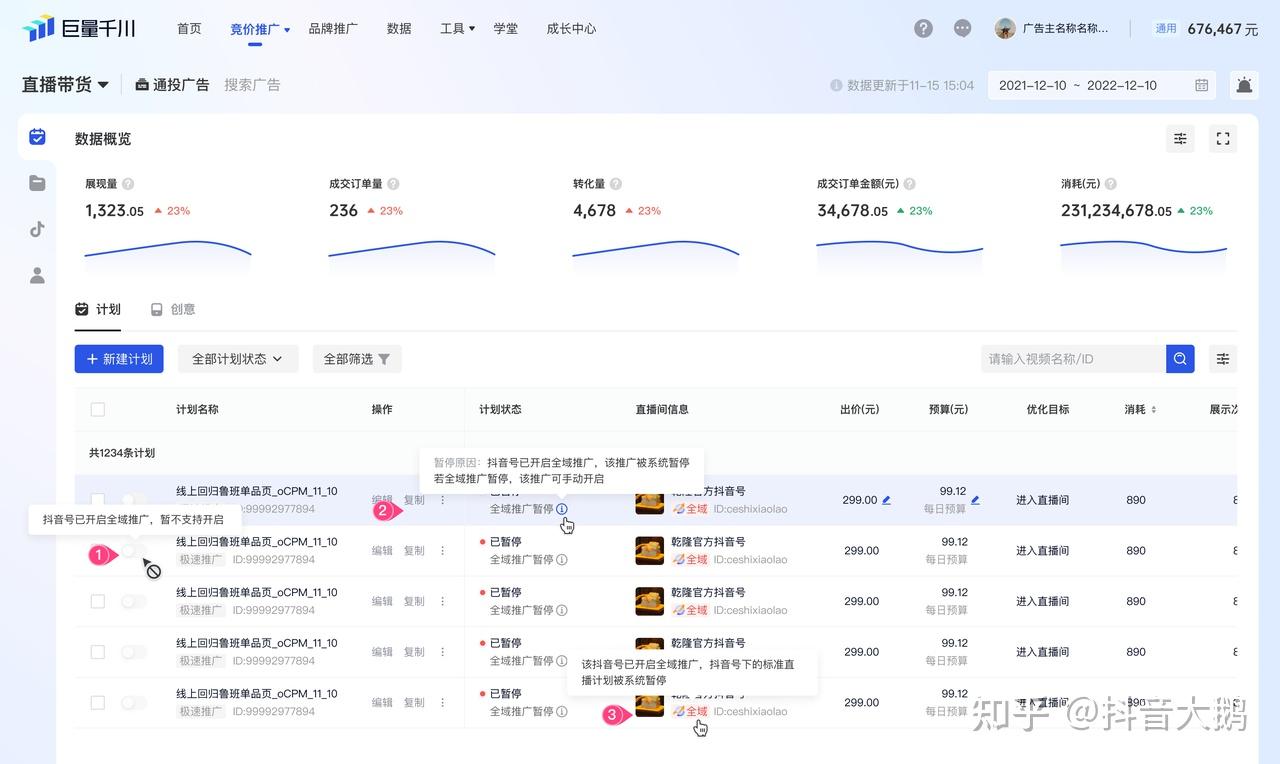Click 复制 in the fifth plan row
This screenshot has width=1280, height=764.
[414, 703]
